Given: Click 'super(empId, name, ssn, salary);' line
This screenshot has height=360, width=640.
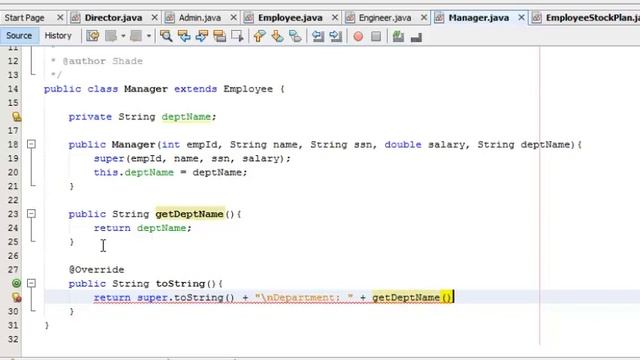Looking at the screenshot, I should tap(192, 158).
